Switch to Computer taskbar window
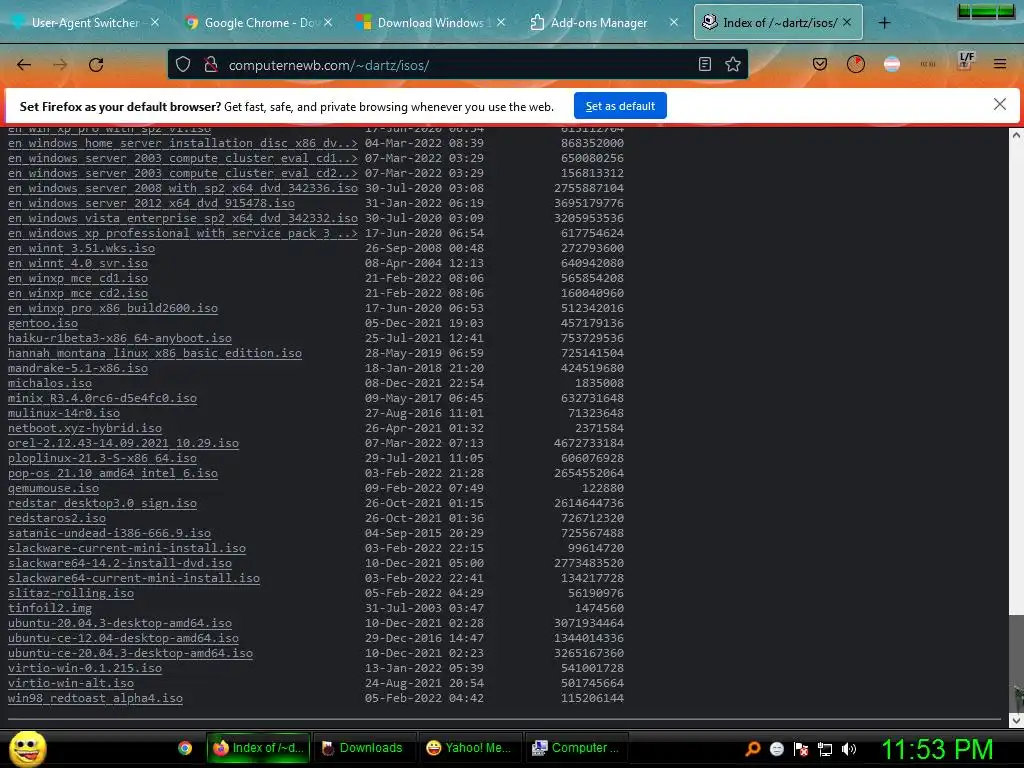The height and width of the screenshot is (768, 1024). pyautogui.click(x=575, y=748)
